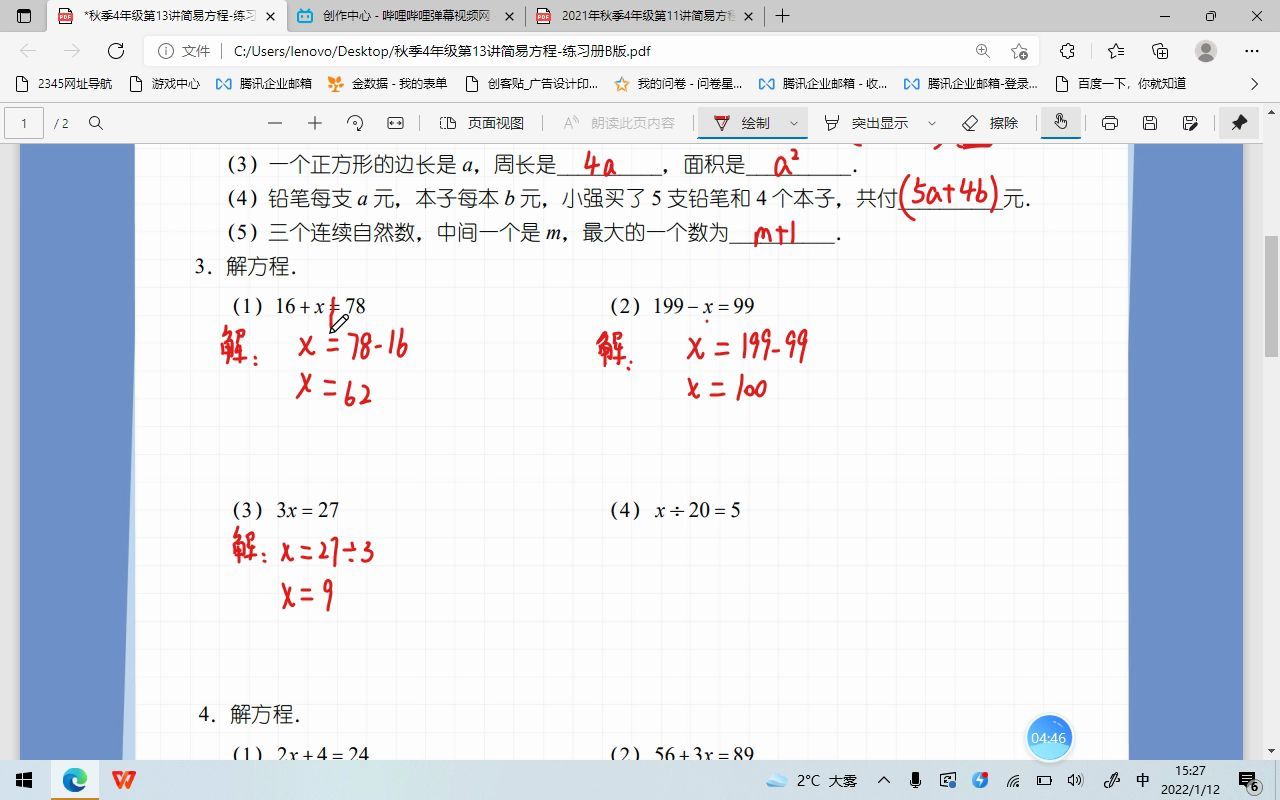
Task: Close the 创作中心 哔哩哔哩 tab
Action: 509,16
